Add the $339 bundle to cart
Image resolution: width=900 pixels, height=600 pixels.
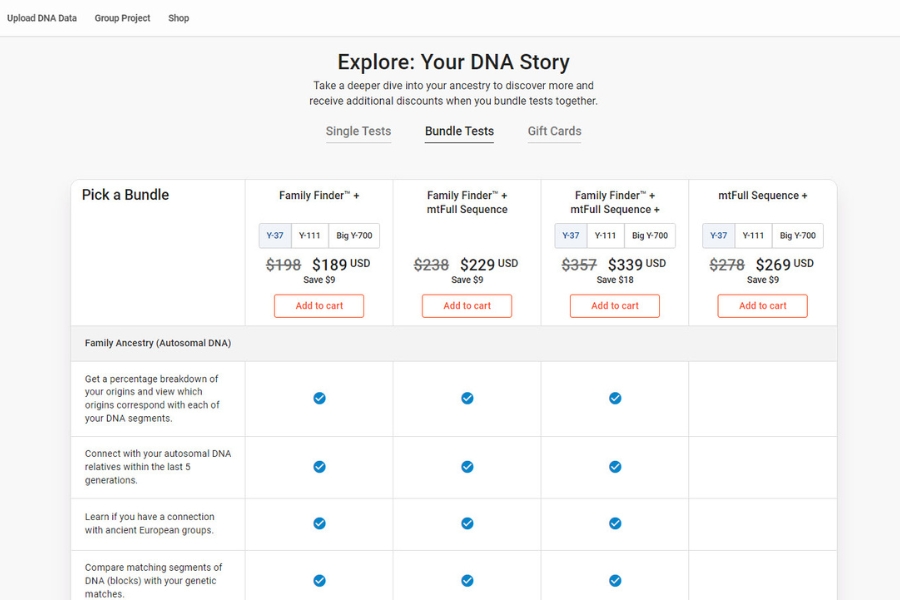tap(615, 306)
